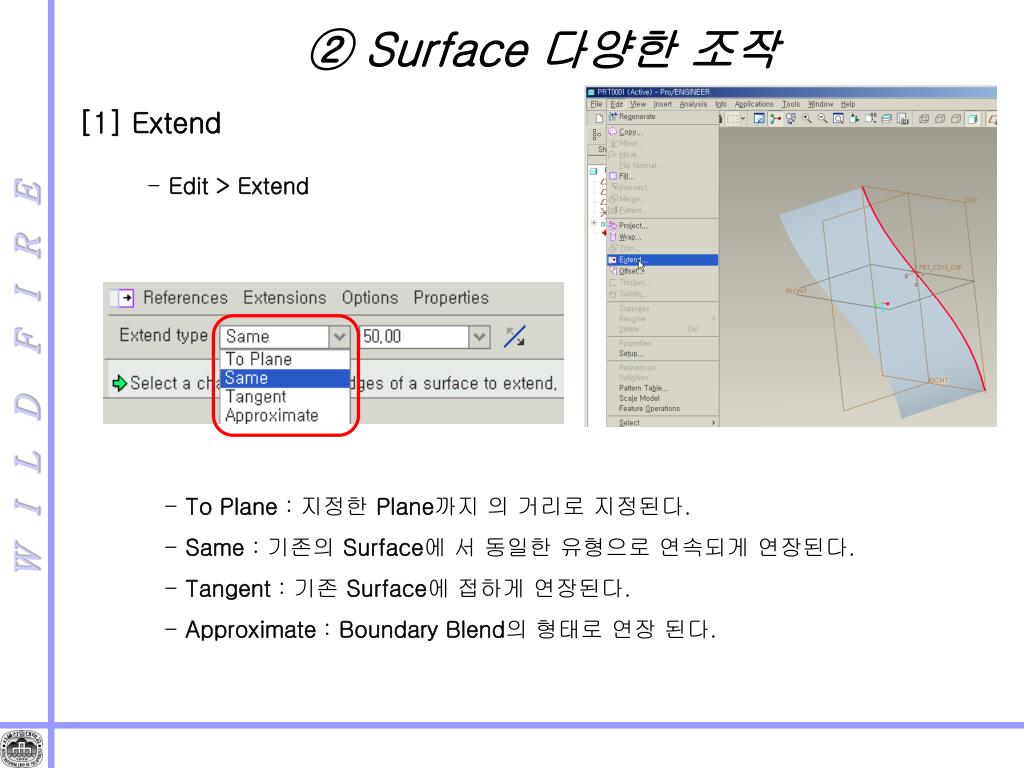Image resolution: width=1024 pixels, height=768 pixels.
Task: Open the Info menu in Pro/ENGINEER
Action: (x=721, y=104)
